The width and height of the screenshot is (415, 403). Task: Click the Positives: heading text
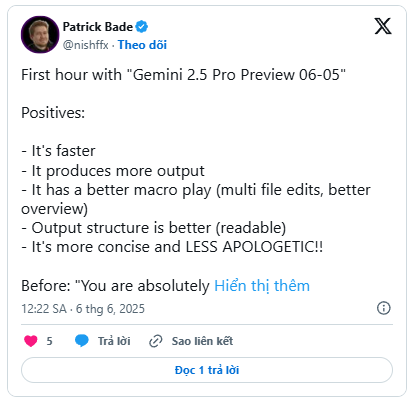tap(53, 113)
